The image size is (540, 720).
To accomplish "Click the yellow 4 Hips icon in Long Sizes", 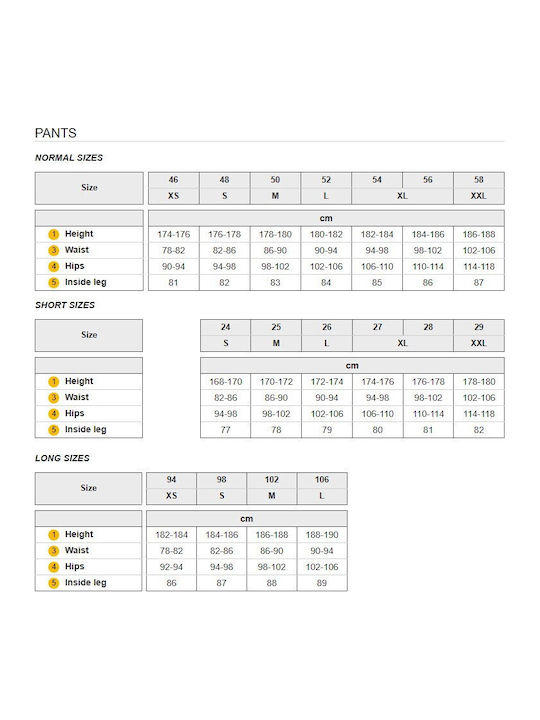I will (54, 567).
